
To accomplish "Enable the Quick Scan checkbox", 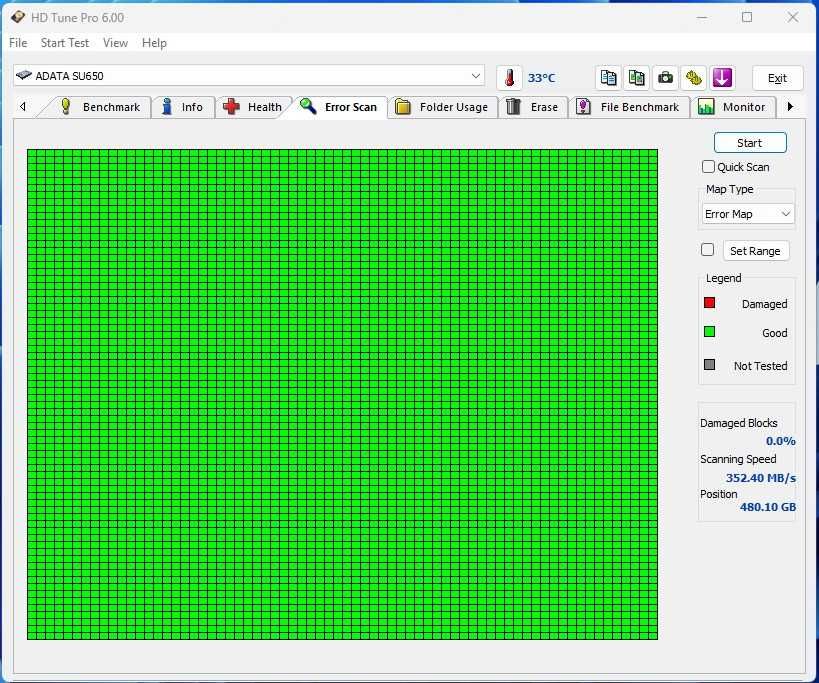I will [x=708, y=167].
